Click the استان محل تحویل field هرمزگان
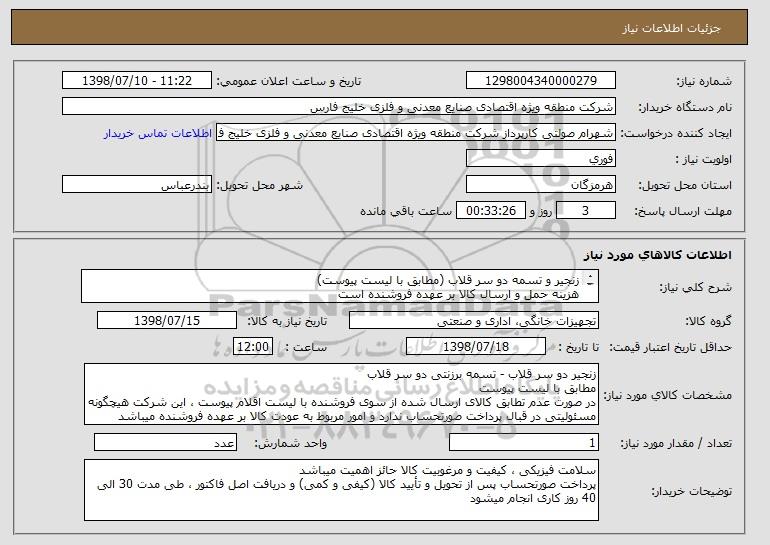The height and width of the screenshot is (545, 770). click(541, 185)
